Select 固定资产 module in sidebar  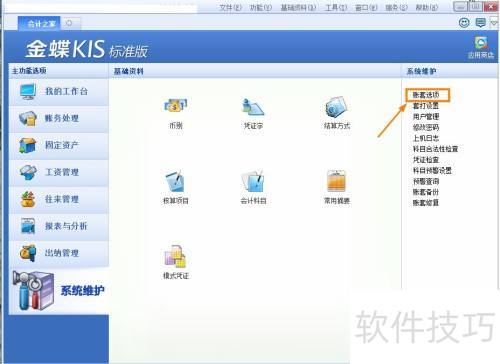59,146
